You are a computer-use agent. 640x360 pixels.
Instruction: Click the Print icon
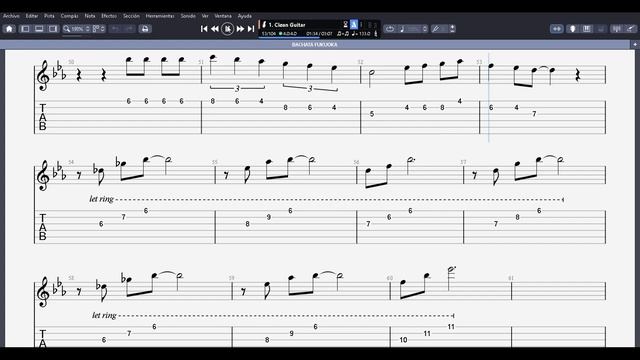[x=145, y=29]
